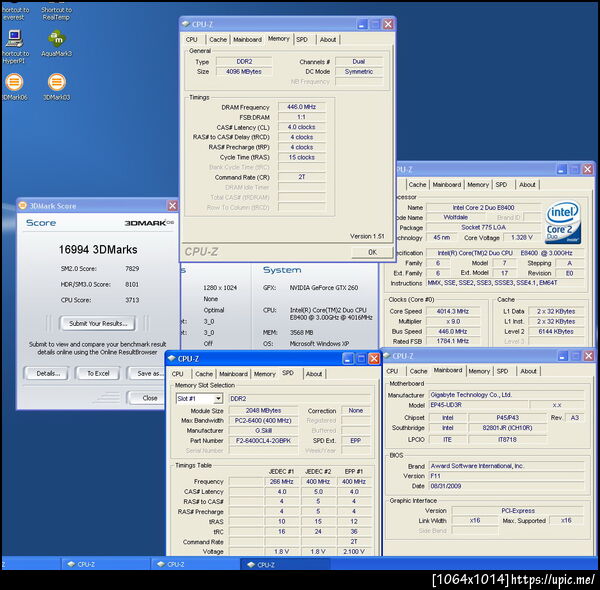
Task: Open the 3DMark03 desktop icon
Action: pyautogui.click(x=56, y=82)
